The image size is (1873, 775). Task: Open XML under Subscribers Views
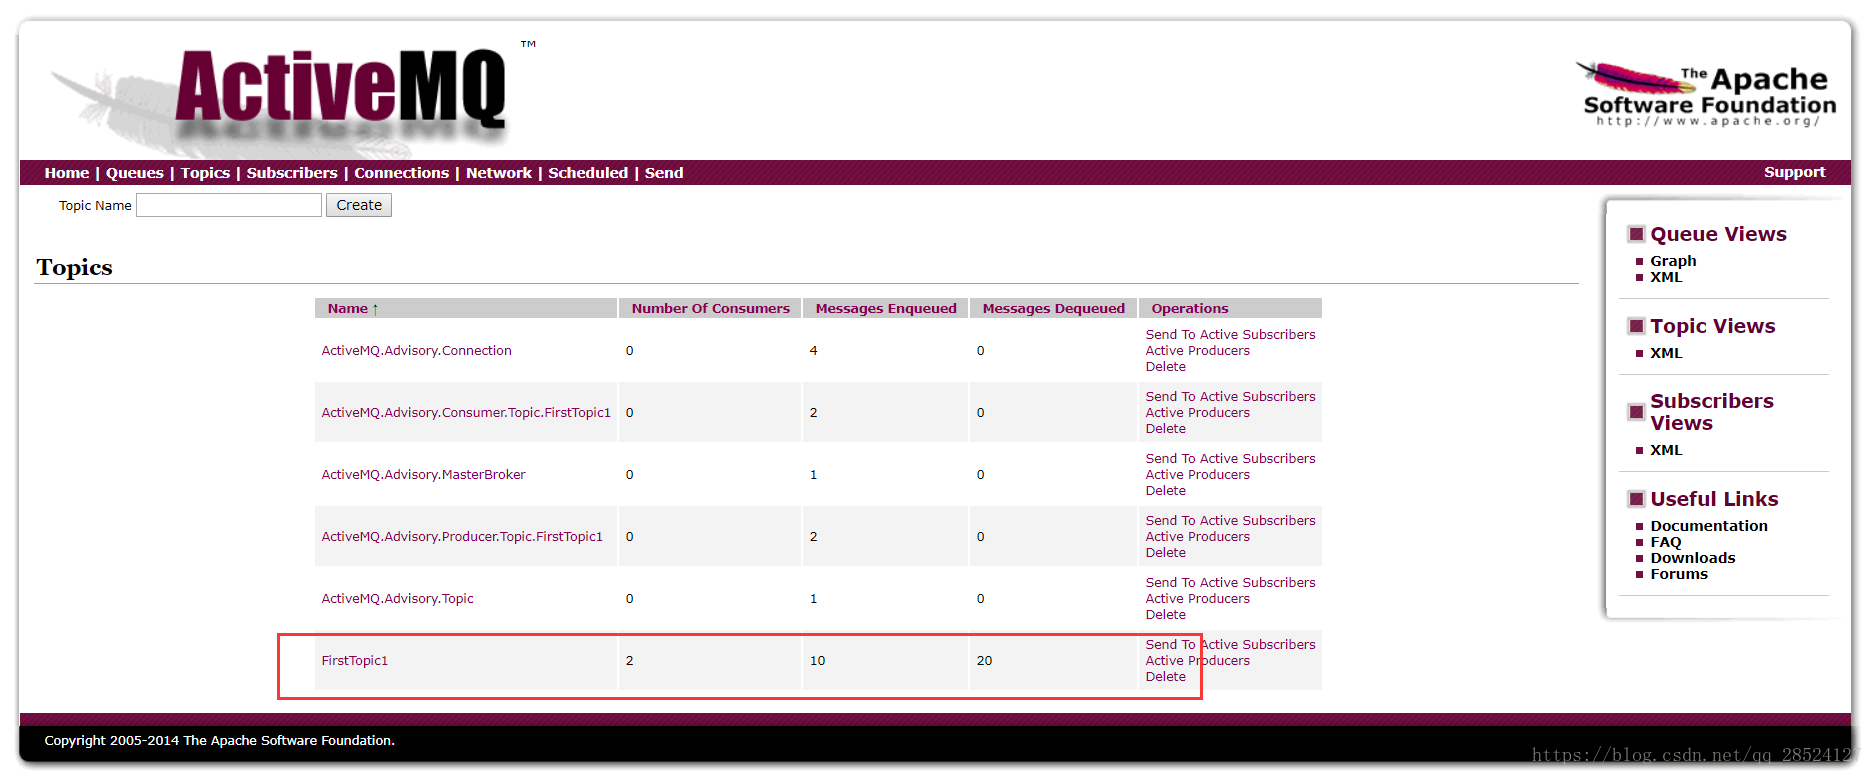(x=1666, y=450)
